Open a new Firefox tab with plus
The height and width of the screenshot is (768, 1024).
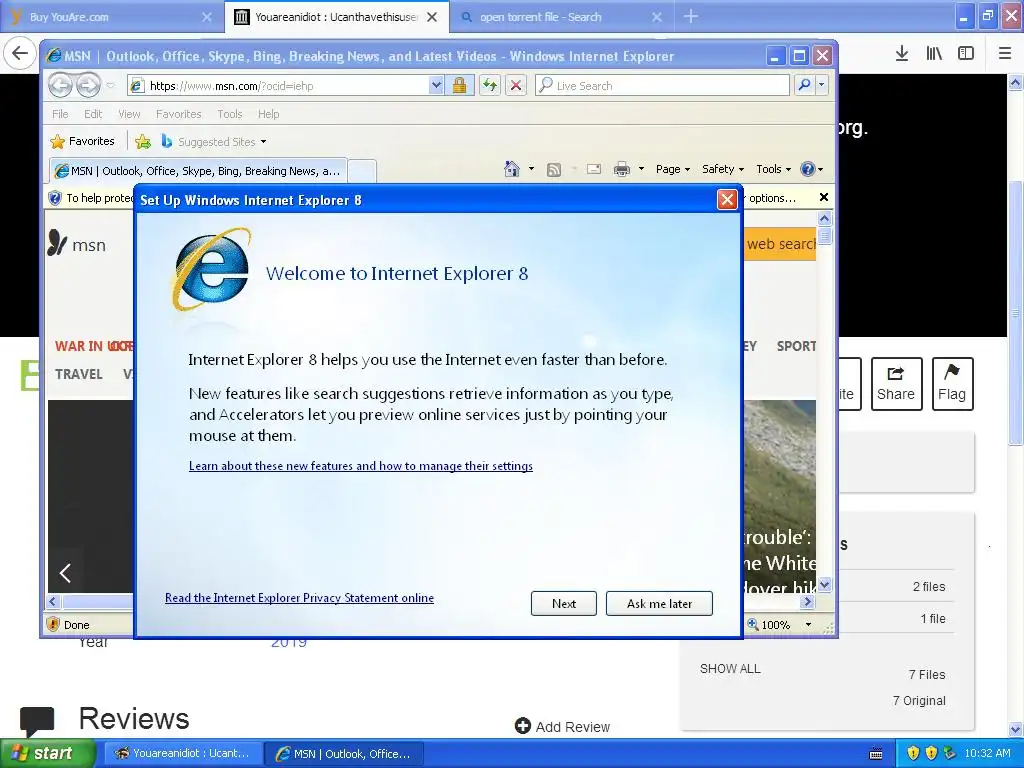click(691, 16)
